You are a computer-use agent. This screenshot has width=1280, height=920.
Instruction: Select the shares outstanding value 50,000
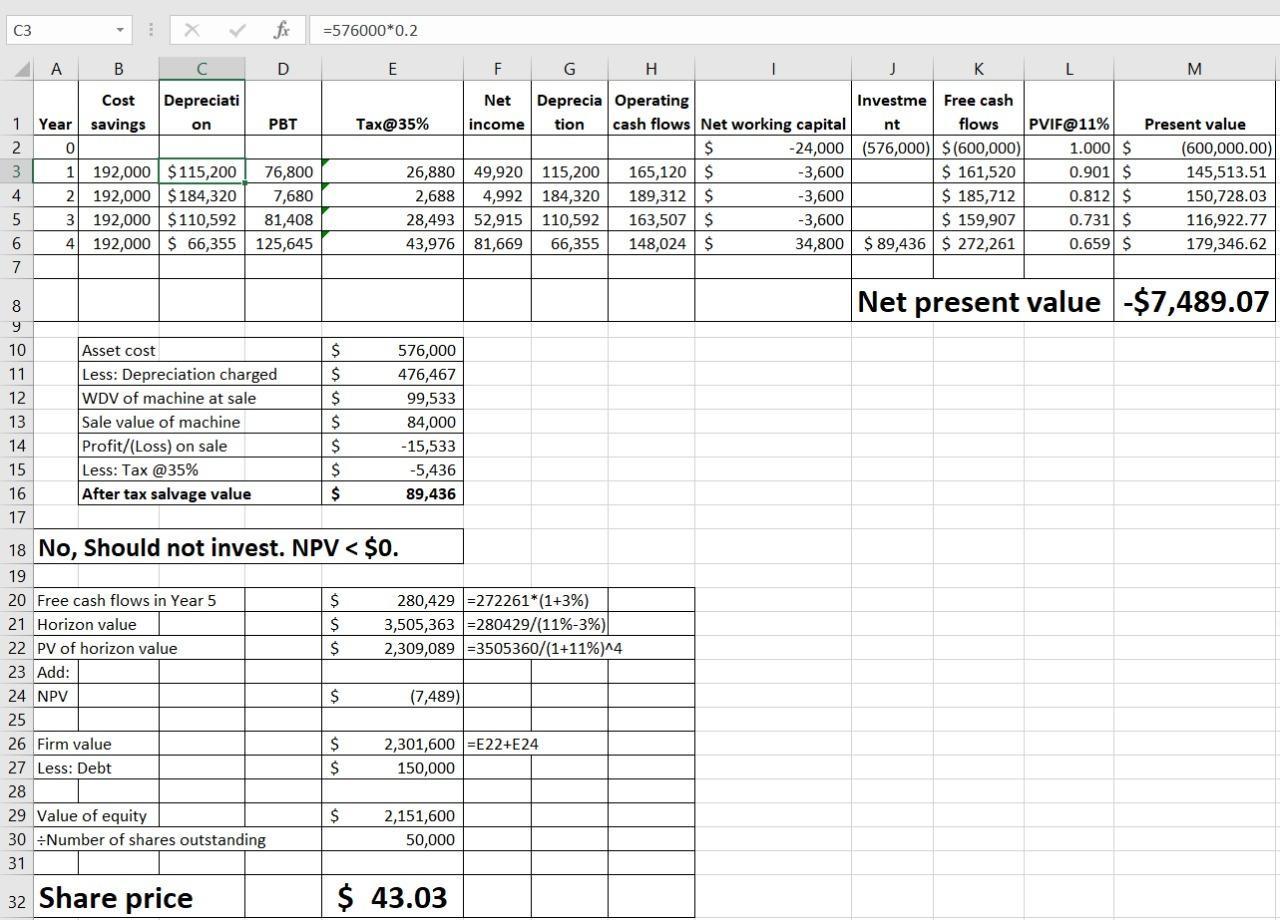(x=392, y=840)
